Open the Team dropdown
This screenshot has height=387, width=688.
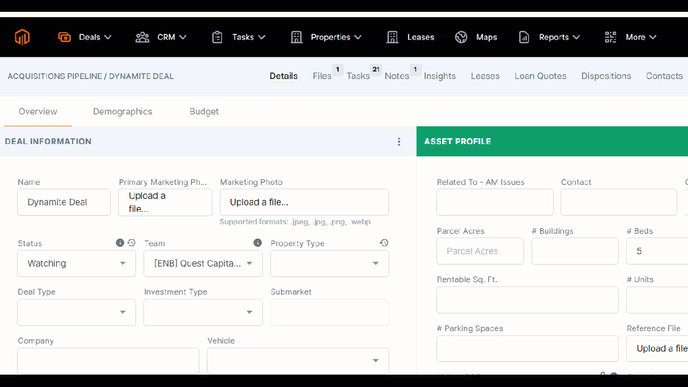(x=203, y=263)
